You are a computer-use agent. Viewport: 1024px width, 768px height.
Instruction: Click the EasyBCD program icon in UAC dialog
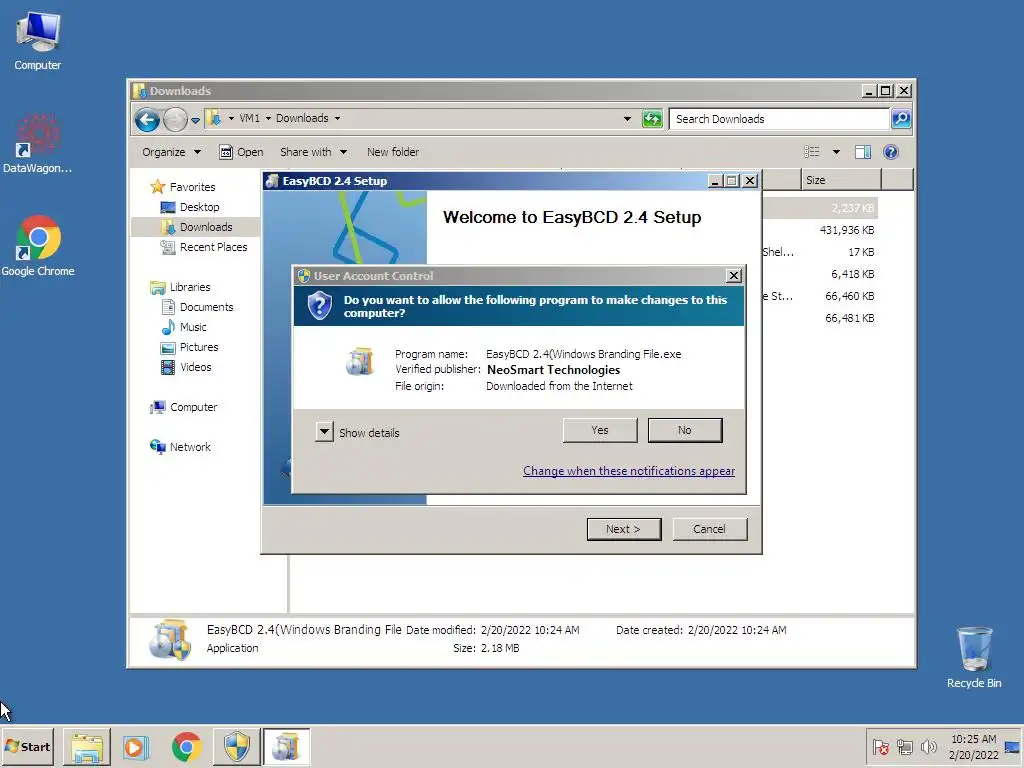tap(360, 362)
